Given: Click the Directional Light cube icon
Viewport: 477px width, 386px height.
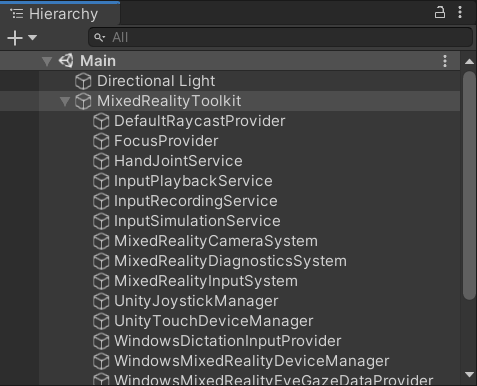Looking at the screenshot, I should [83, 81].
